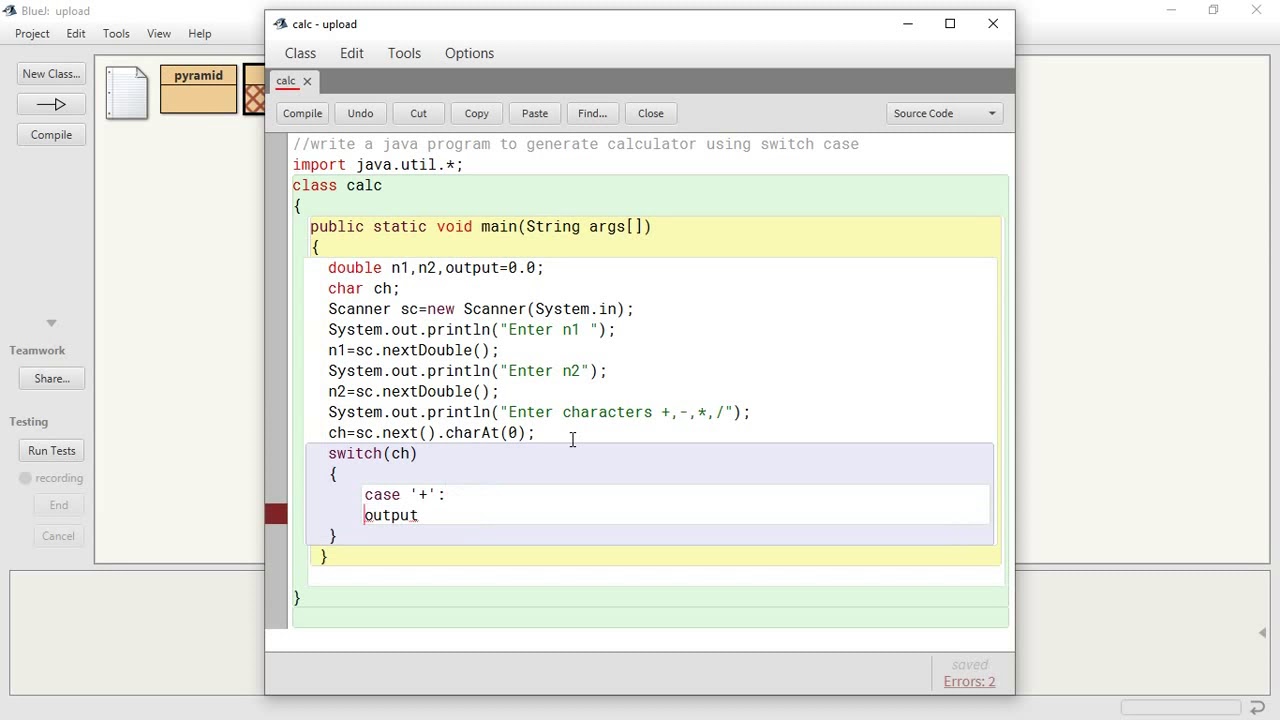Click the Find... button
The image size is (1280, 720).
pyautogui.click(x=592, y=113)
